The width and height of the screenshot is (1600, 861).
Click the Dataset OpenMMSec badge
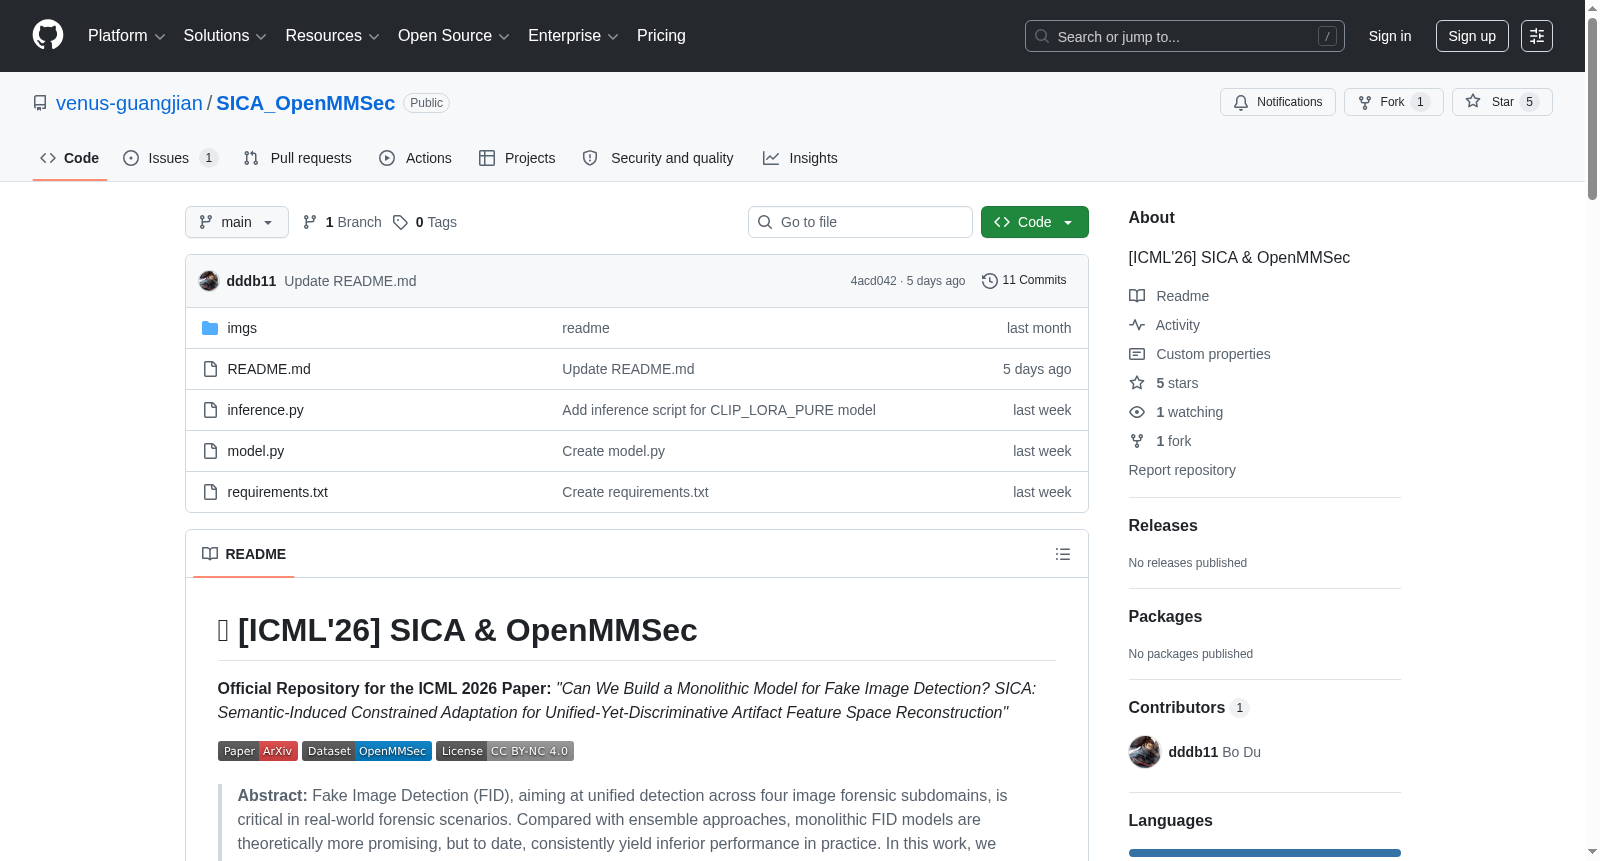point(367,751)
